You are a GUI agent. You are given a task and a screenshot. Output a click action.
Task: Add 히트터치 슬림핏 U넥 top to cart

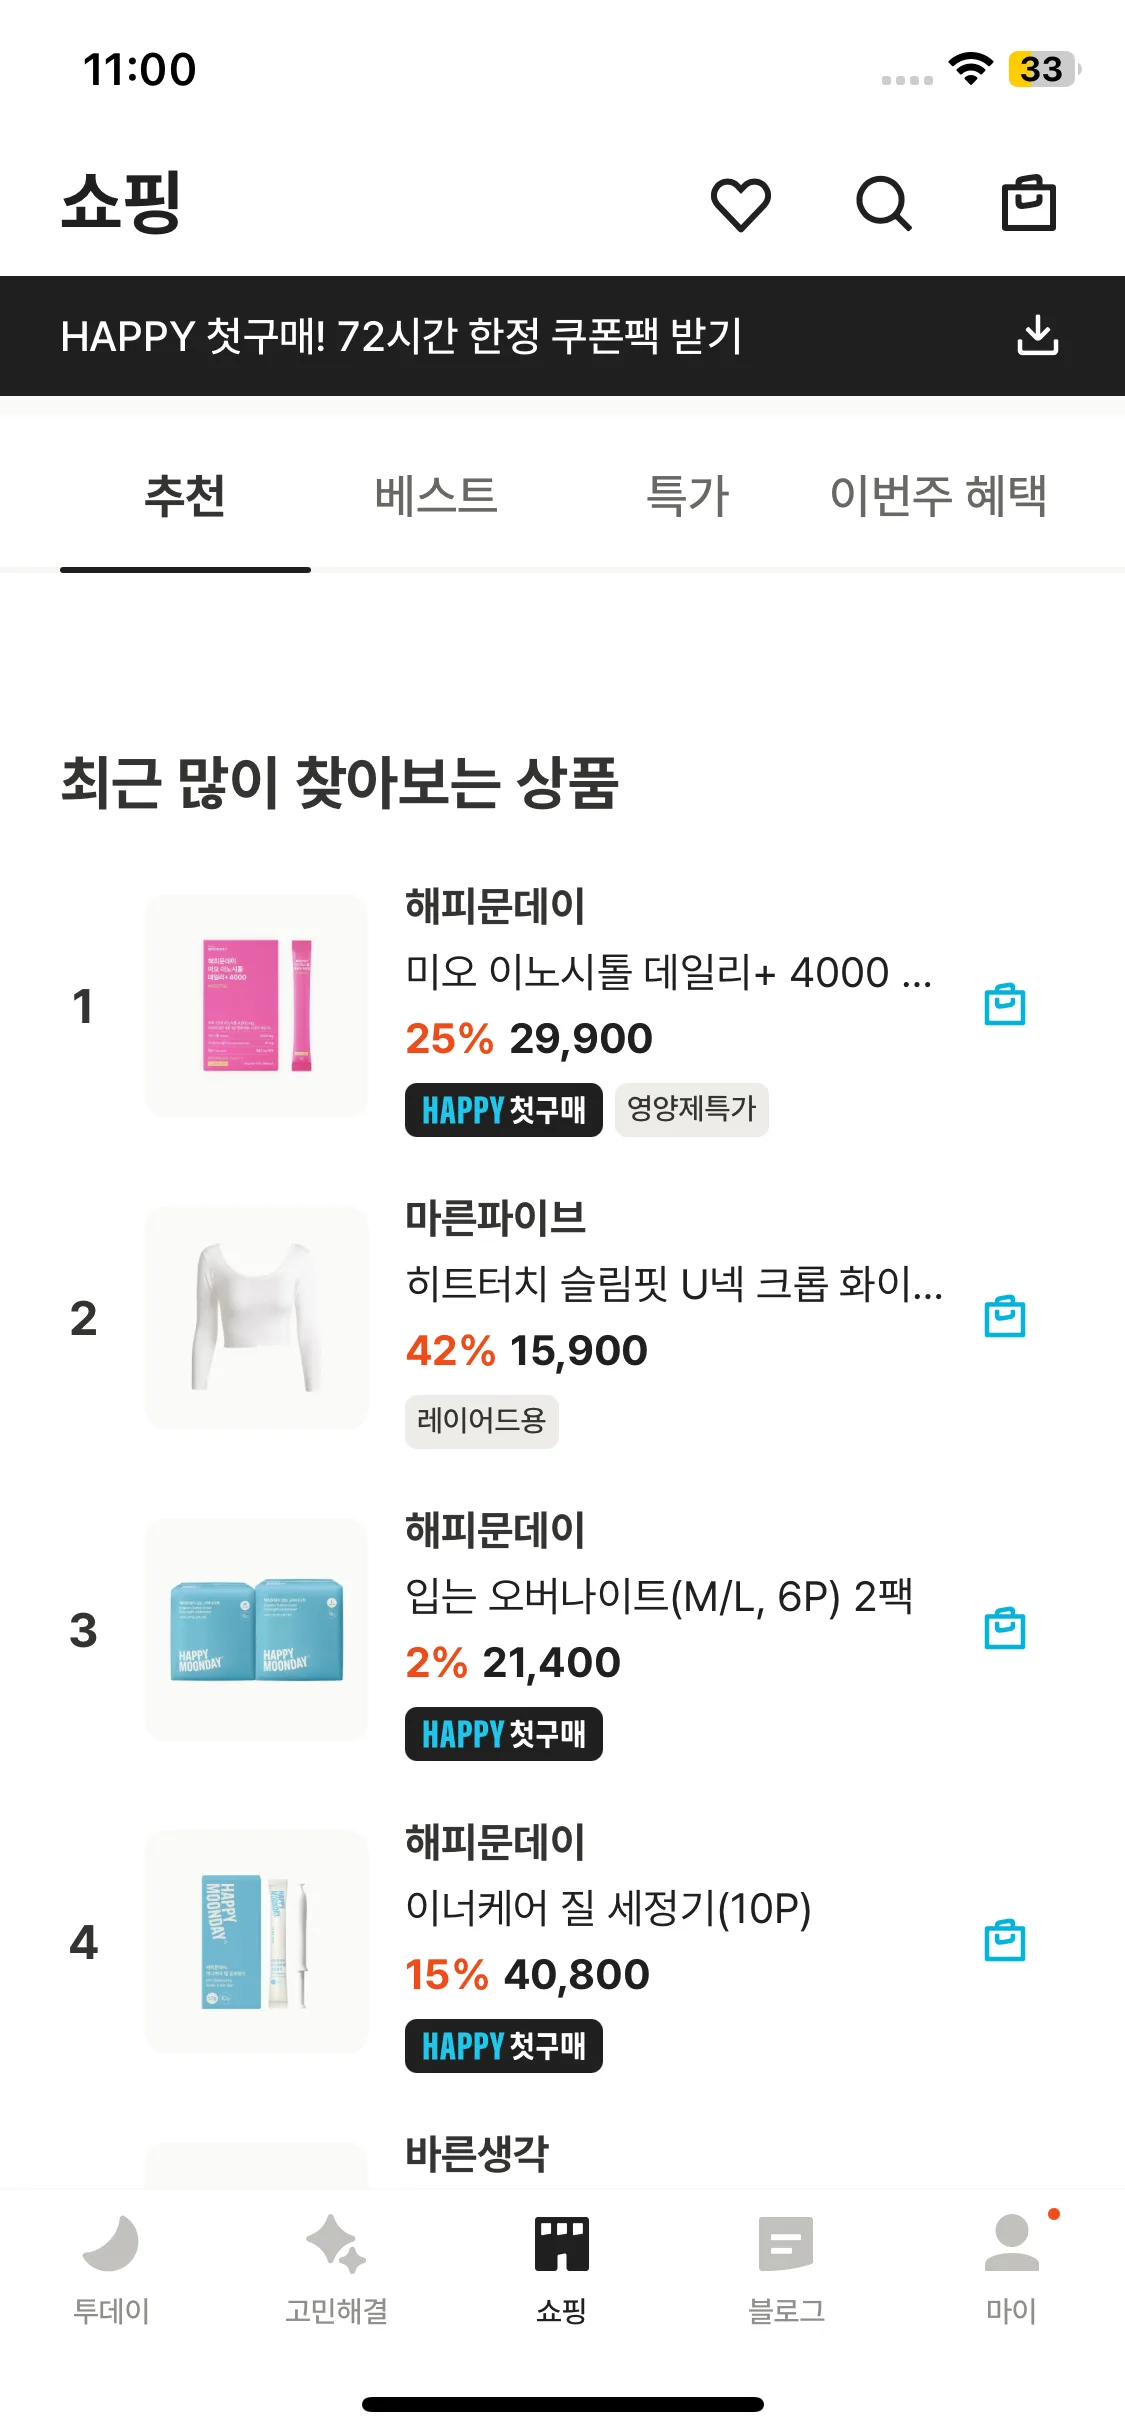1004,1317
